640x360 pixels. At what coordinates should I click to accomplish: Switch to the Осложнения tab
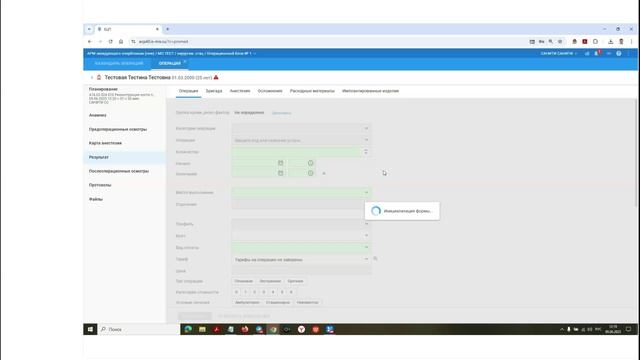point(270,91)
